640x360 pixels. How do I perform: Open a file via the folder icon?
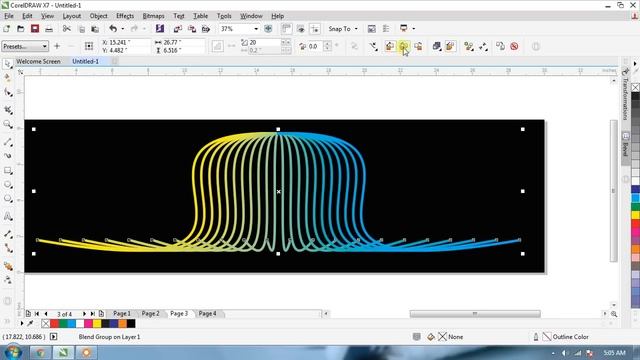click(20, 29)
